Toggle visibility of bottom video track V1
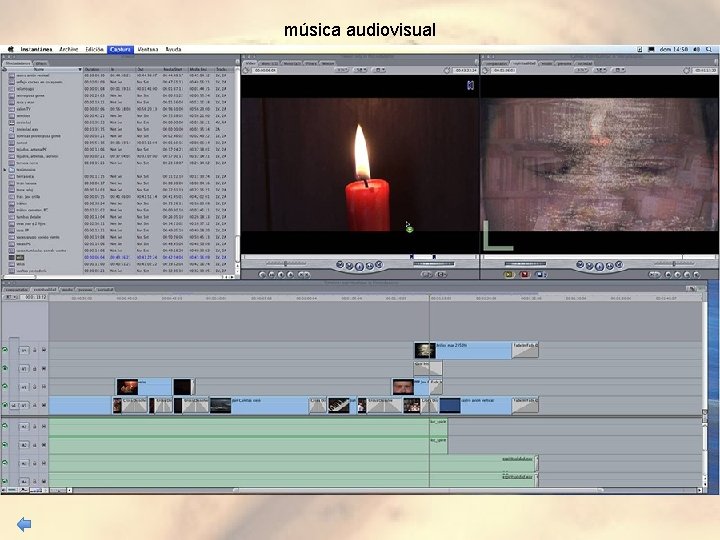Image resolution: width=720 pixels, height=540 pixels. click(5, 405)
